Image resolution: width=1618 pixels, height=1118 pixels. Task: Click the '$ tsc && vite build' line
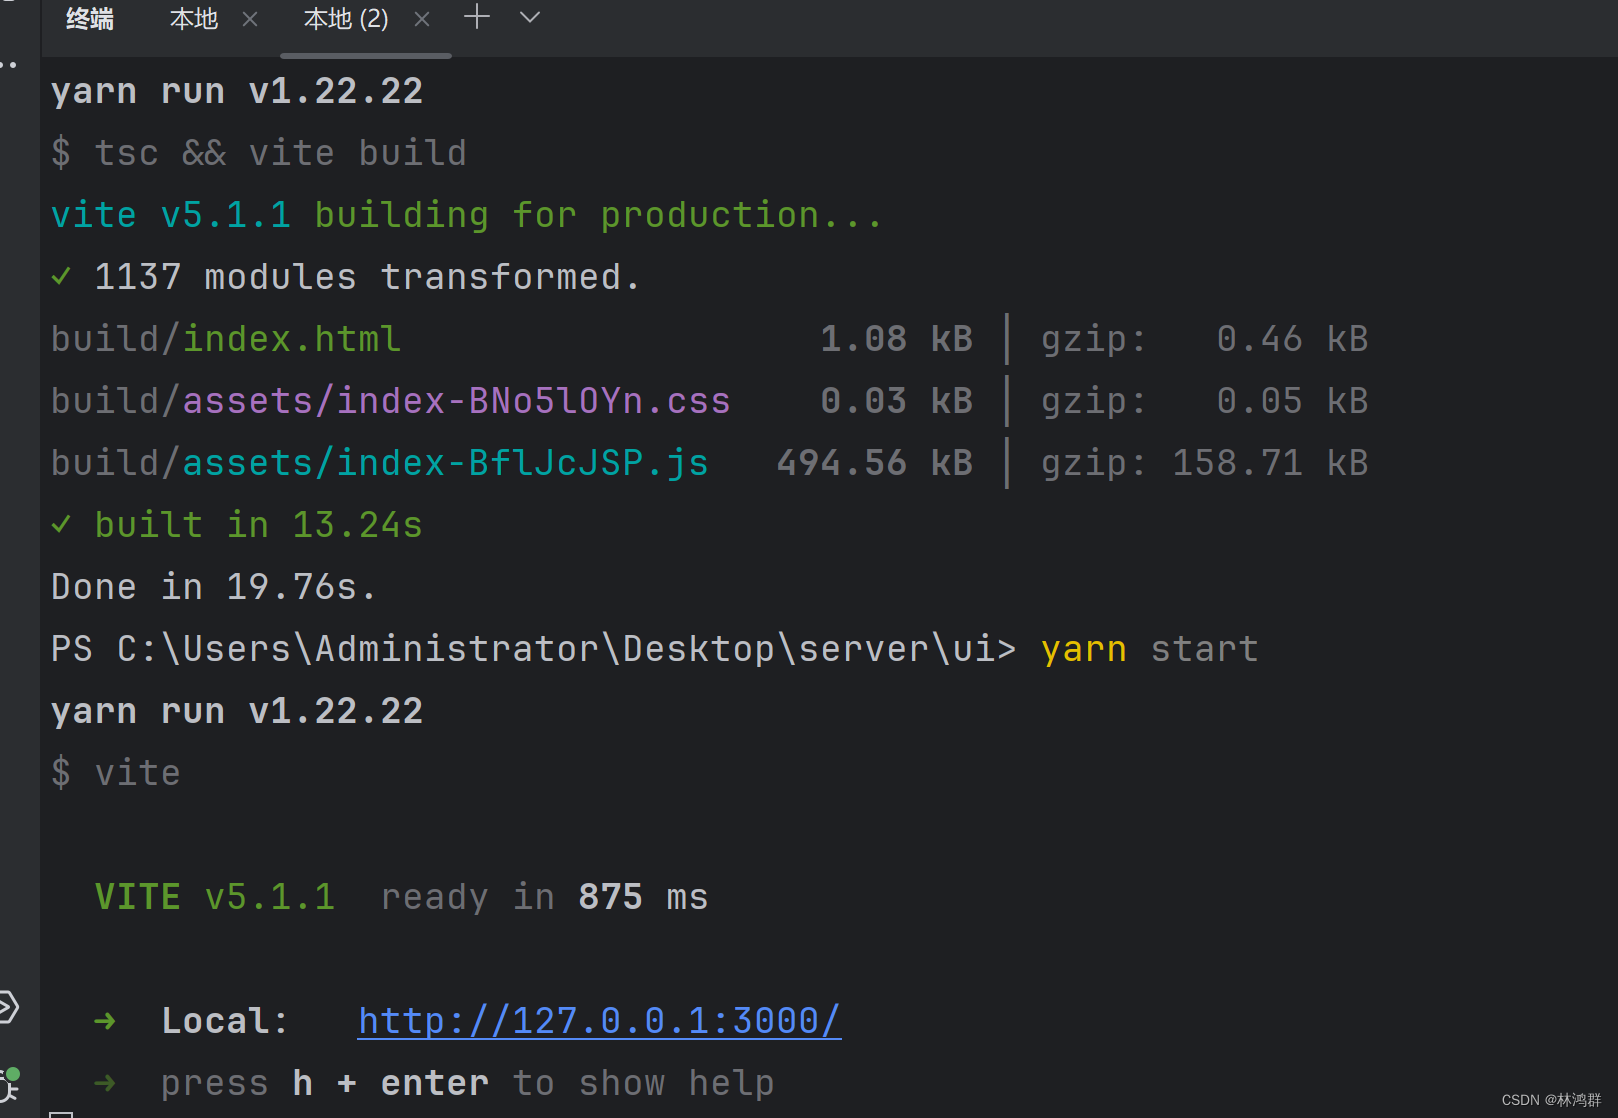(259, 153)
